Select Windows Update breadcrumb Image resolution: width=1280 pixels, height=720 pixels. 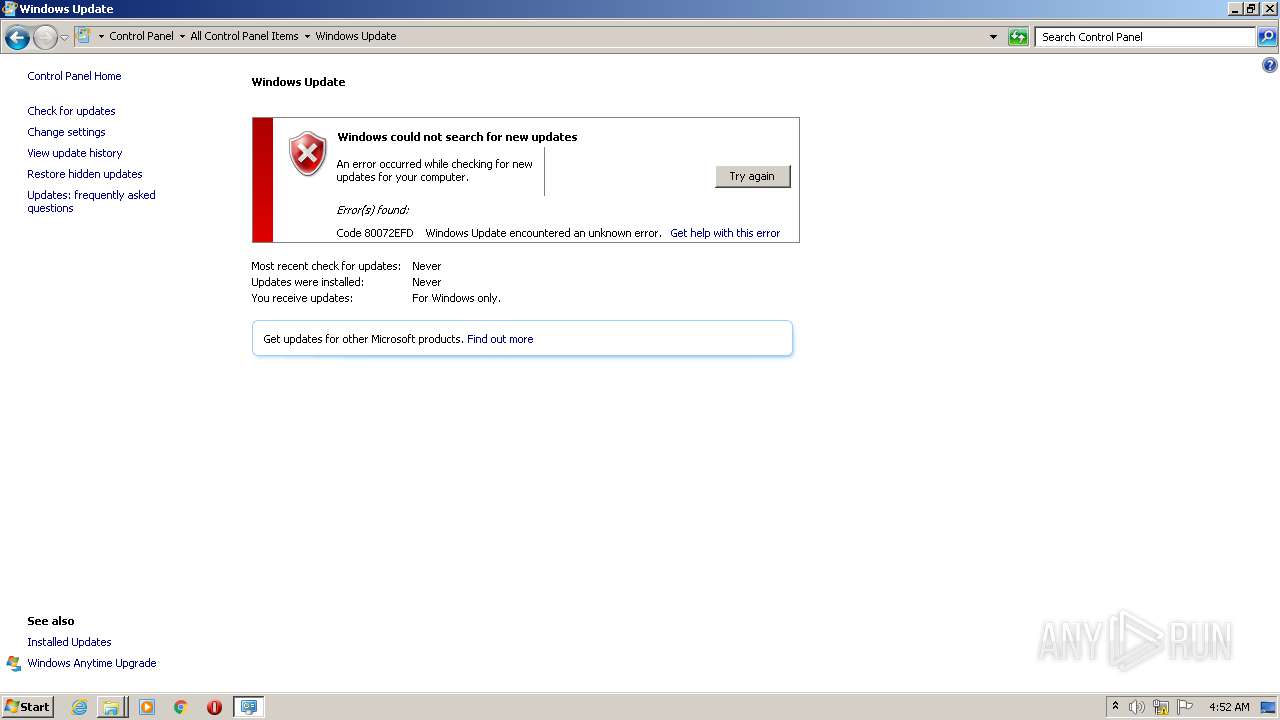[x=356, y=36]
